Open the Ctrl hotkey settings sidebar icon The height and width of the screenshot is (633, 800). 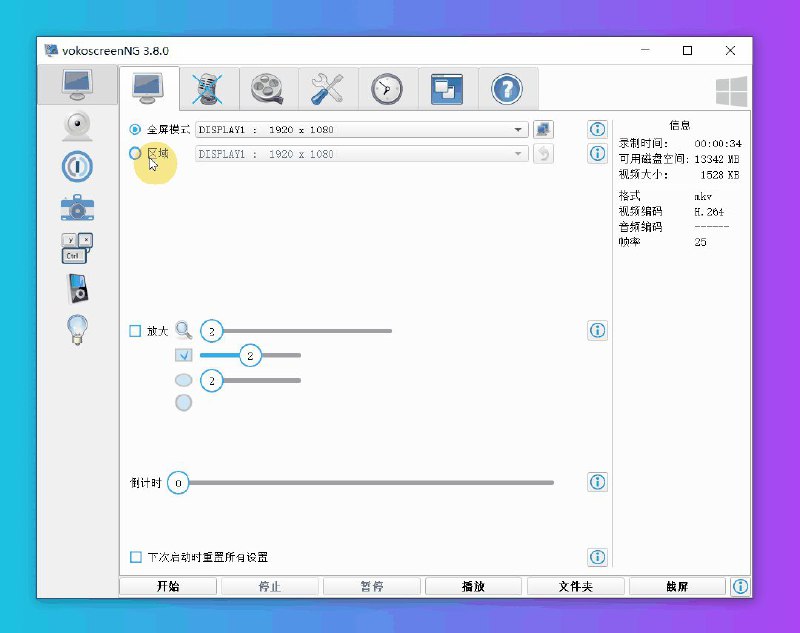click(x=77, y=247)
